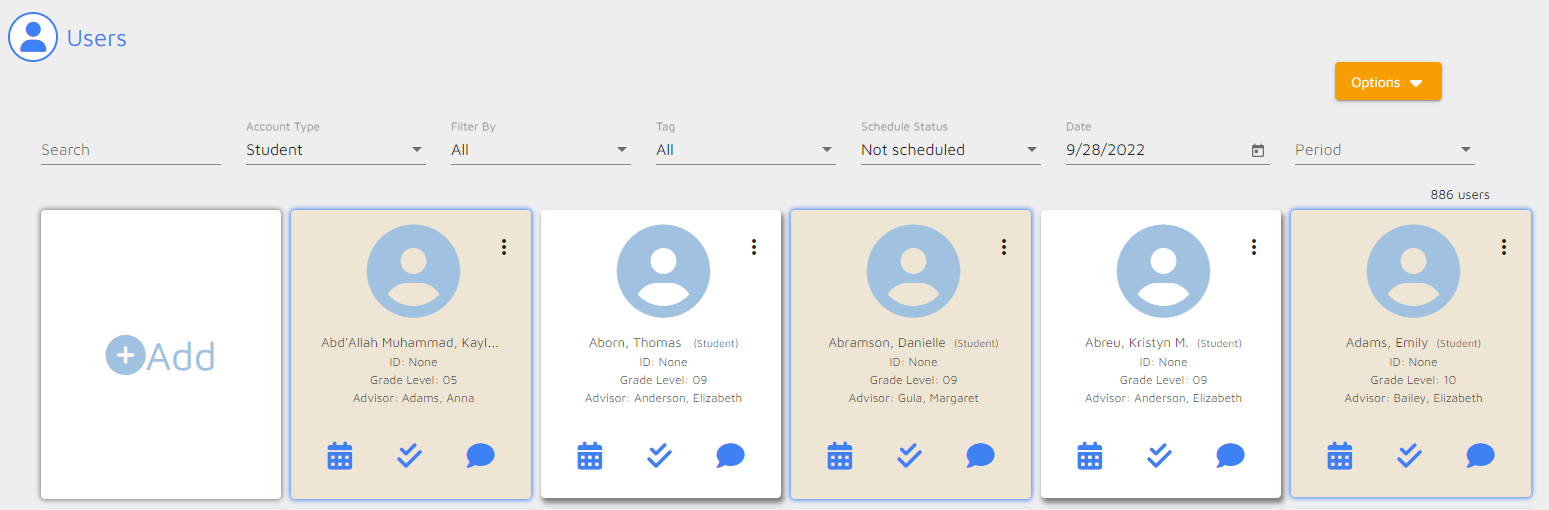Image resolution: width=1549 pixels, height=510 pixels.
Task: Open calendar icon on Abreu, Kristyn card
Action: click(1090, 456)
